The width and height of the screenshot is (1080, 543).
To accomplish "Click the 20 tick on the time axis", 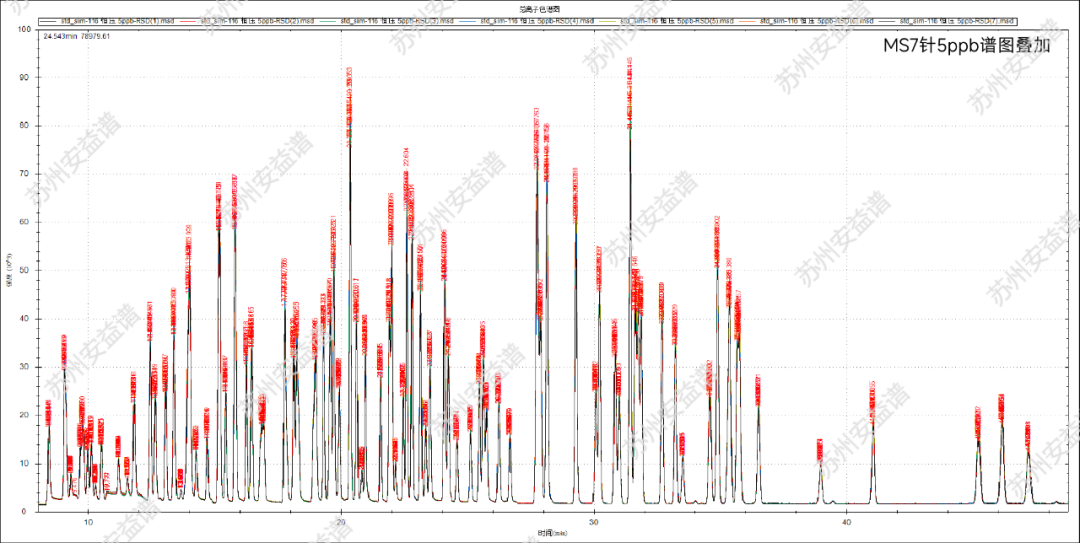I will point(341,521).
